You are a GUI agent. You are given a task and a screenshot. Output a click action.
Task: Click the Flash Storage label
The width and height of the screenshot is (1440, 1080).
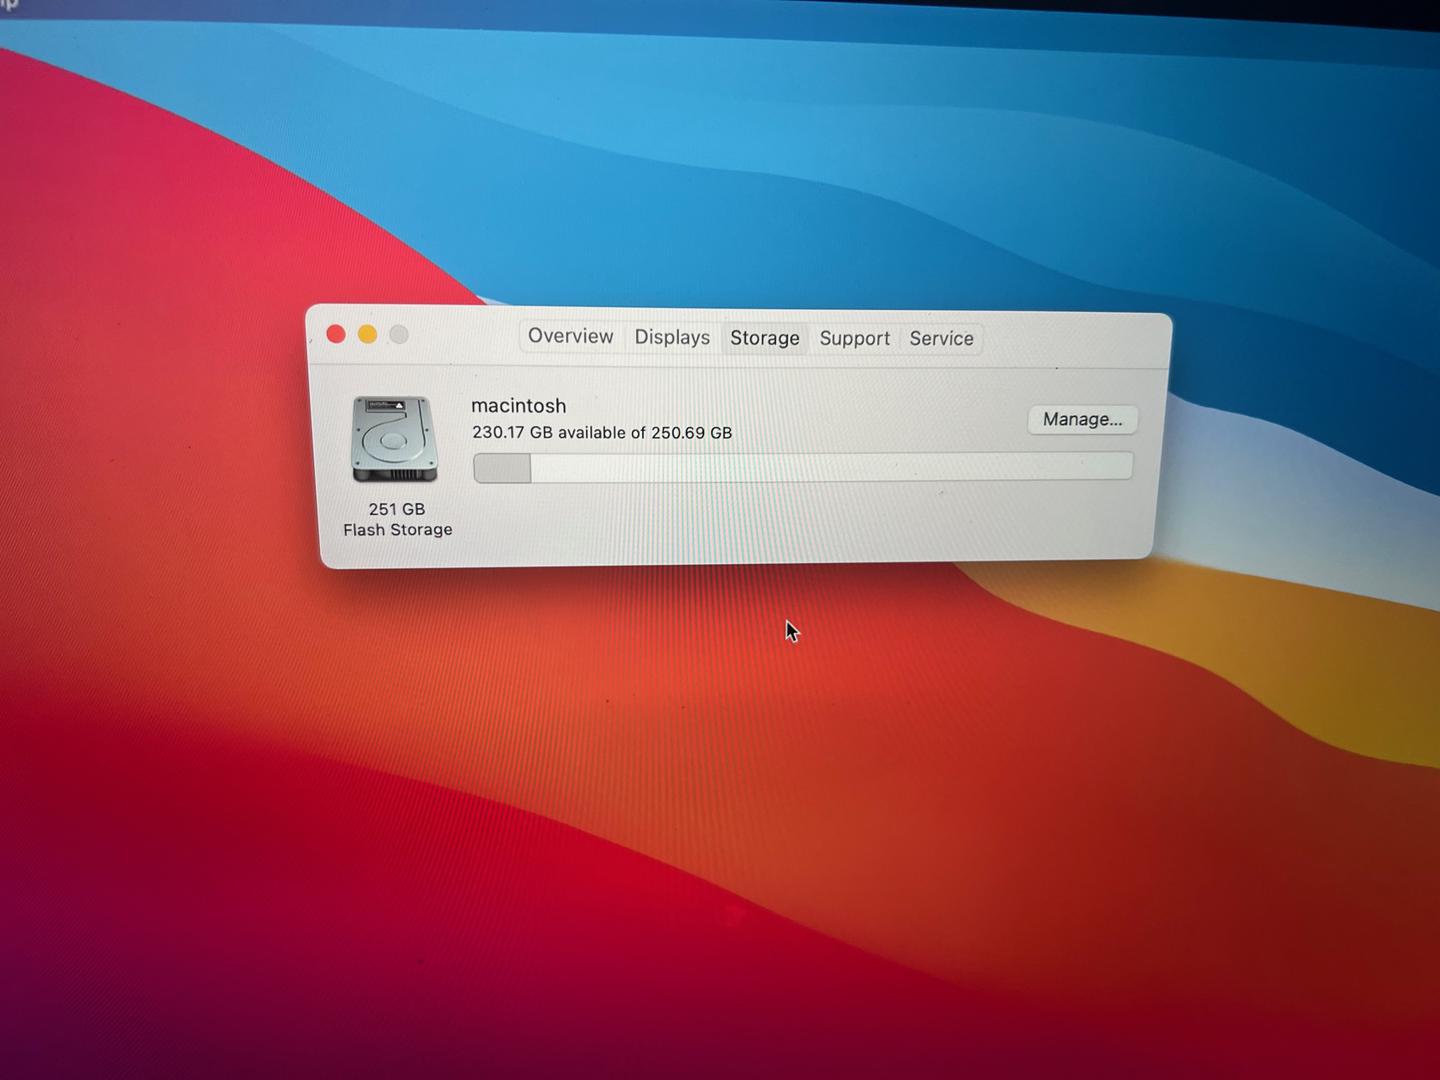pyautogui.click(x=397, y=530)
